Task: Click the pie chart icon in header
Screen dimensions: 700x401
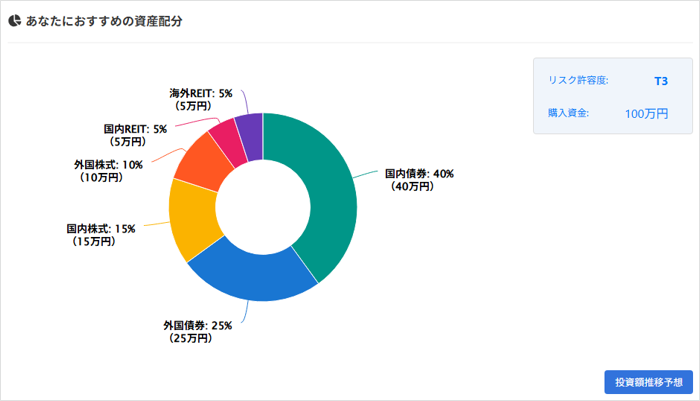Action: click(x=15, y=20)
